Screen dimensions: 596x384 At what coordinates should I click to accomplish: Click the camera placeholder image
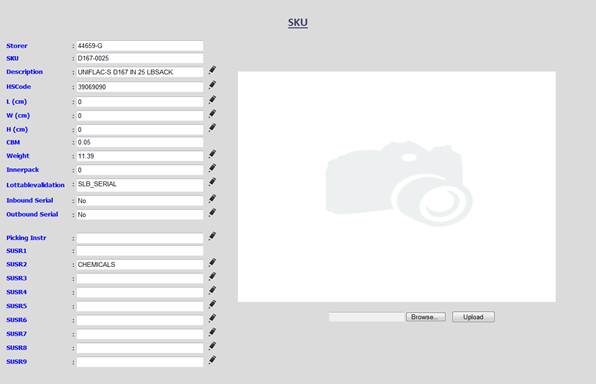pos(397,187)
